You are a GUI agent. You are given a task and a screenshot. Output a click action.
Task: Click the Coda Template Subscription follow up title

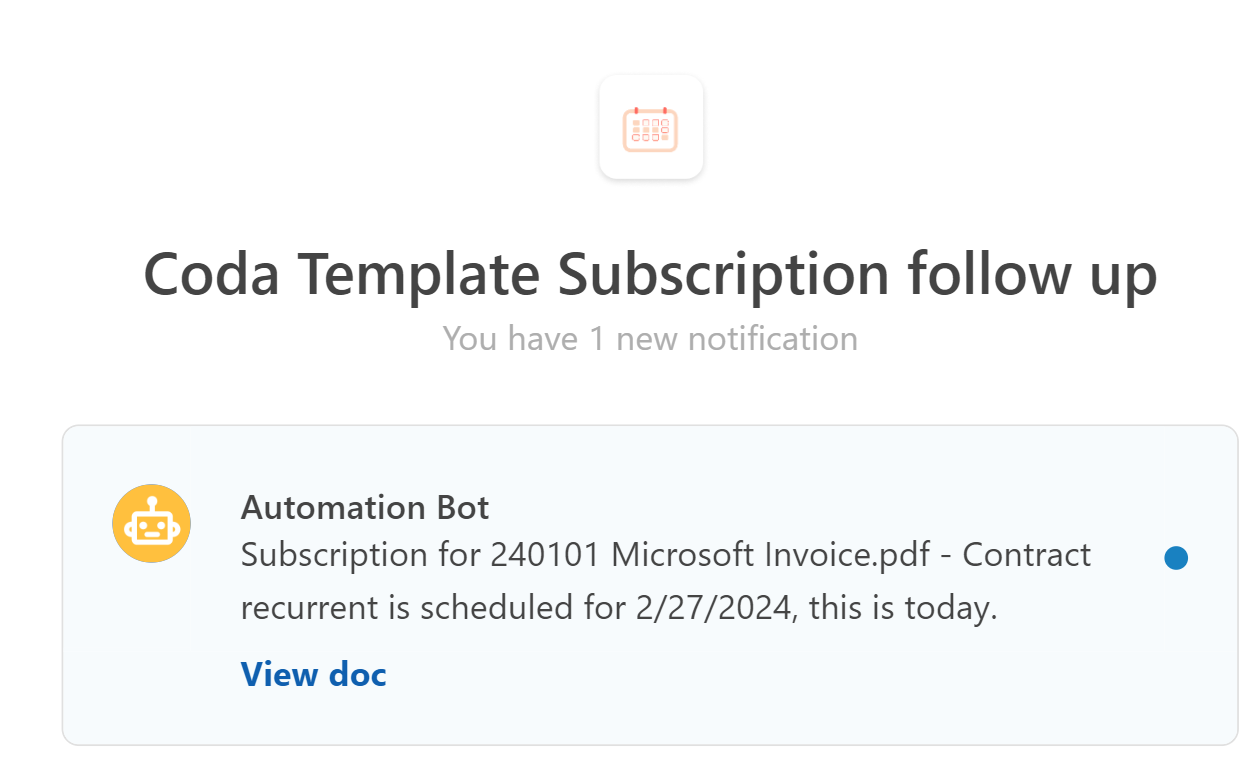tap(650, 274)
